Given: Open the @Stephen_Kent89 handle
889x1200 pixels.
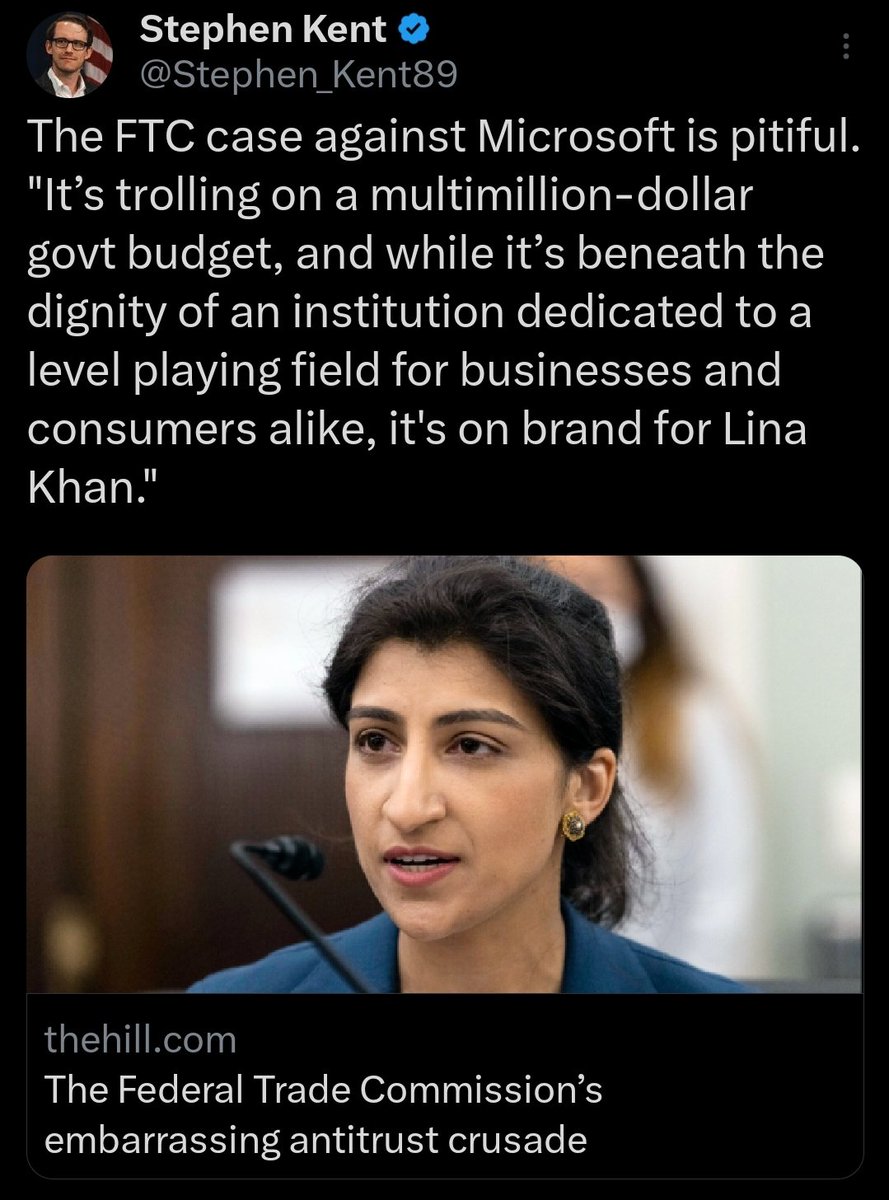Looking at the screenshot, I should pos(298,75).
